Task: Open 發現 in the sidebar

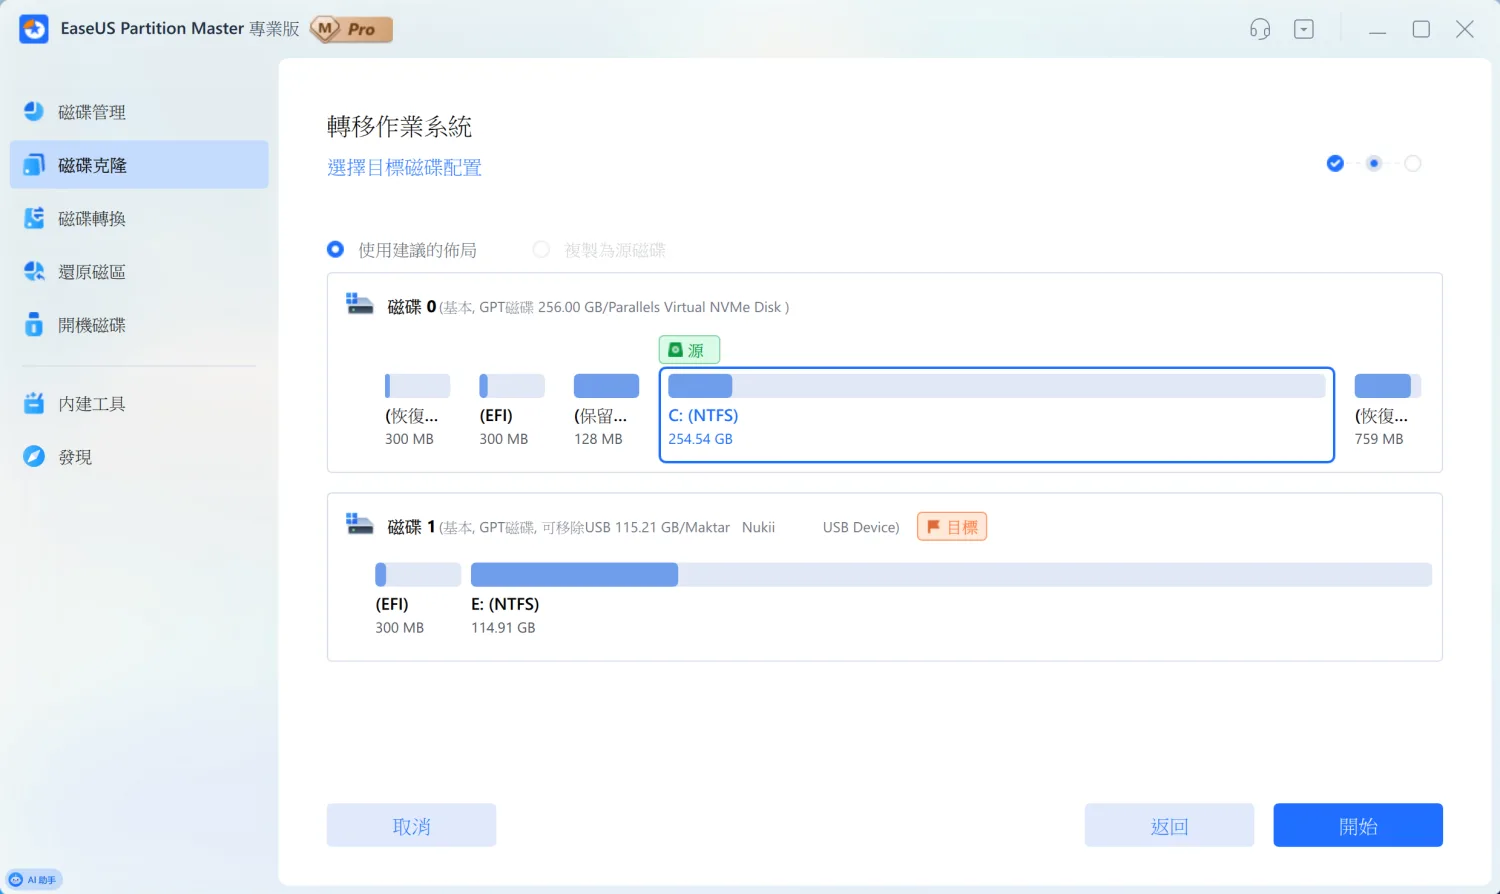Action: 139,457
